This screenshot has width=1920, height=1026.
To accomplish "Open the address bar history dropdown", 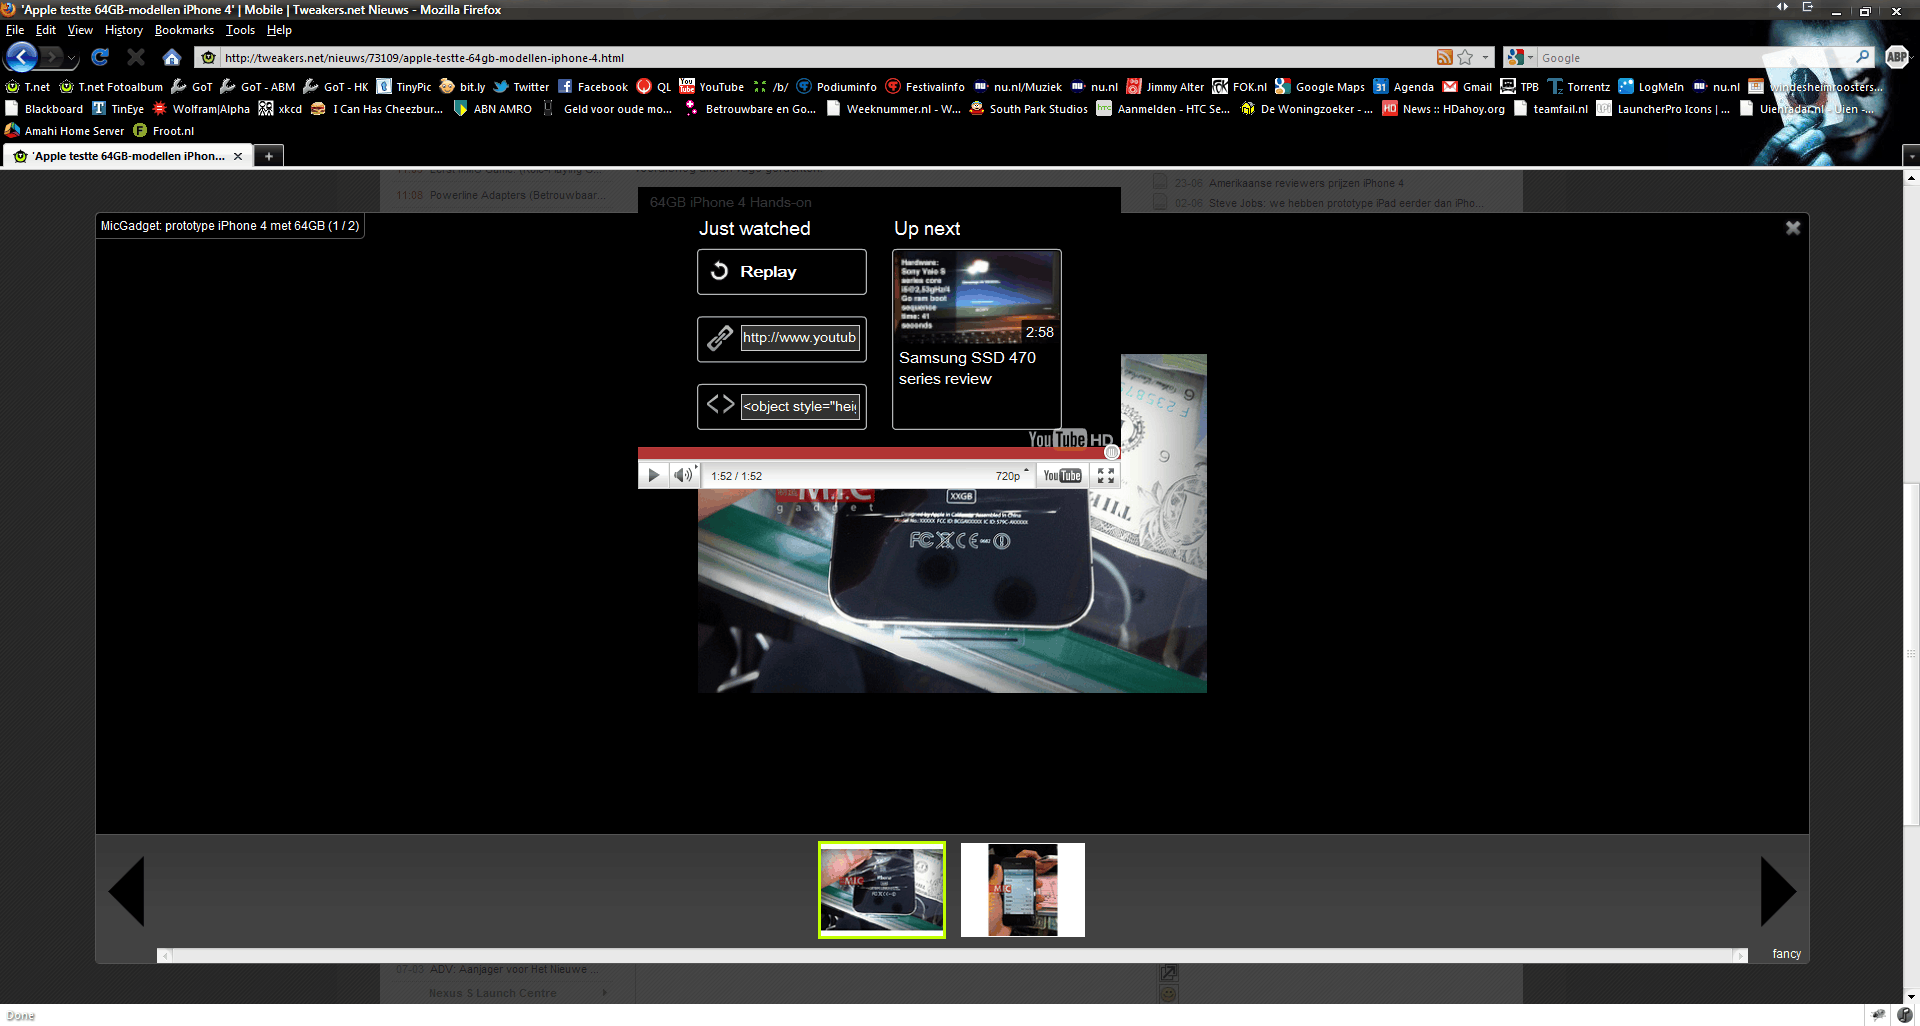I will [x=1486, y=57].
